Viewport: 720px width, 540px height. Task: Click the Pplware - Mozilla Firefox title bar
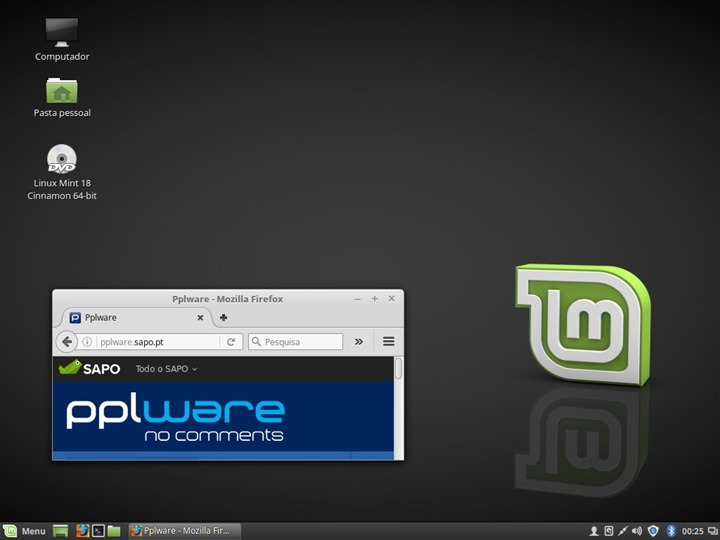[228, 299]
